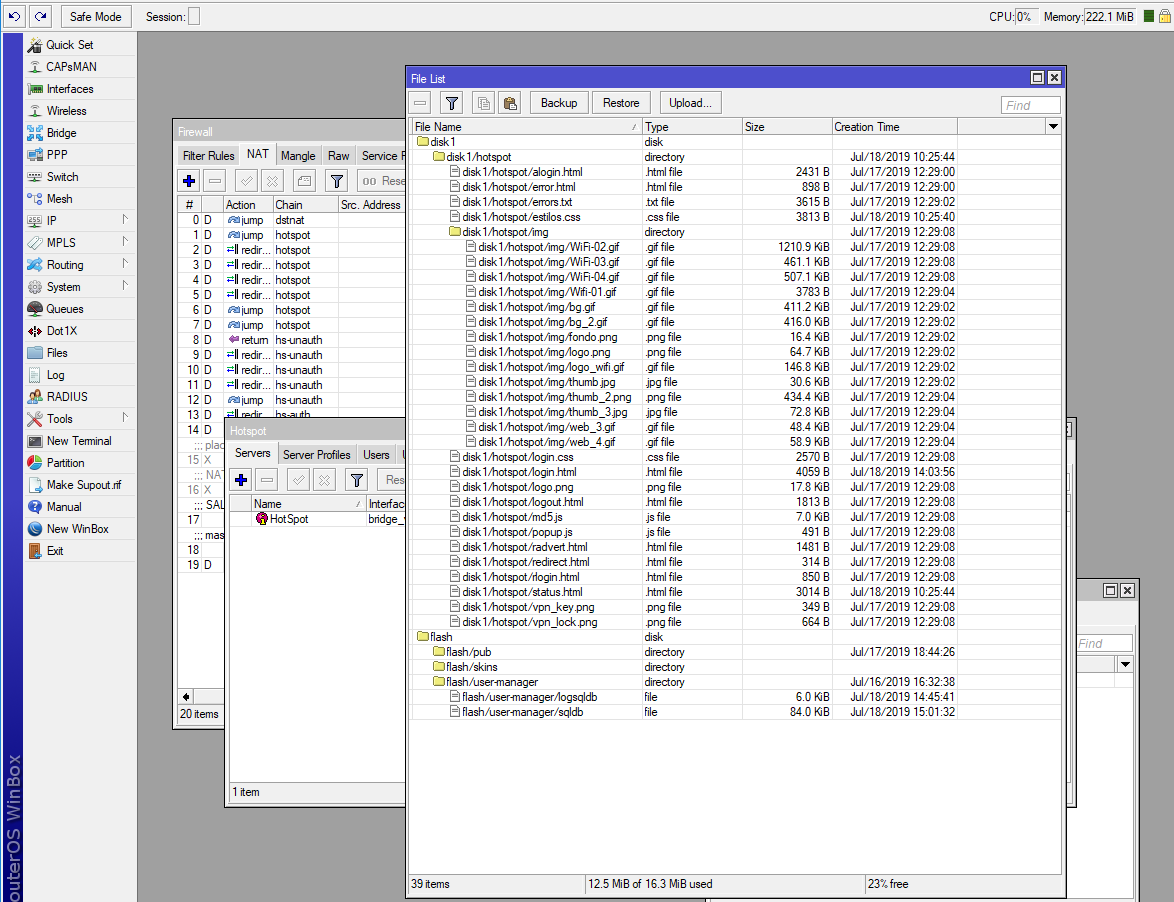Click the undo arrow icon

[x=12, y=16]
